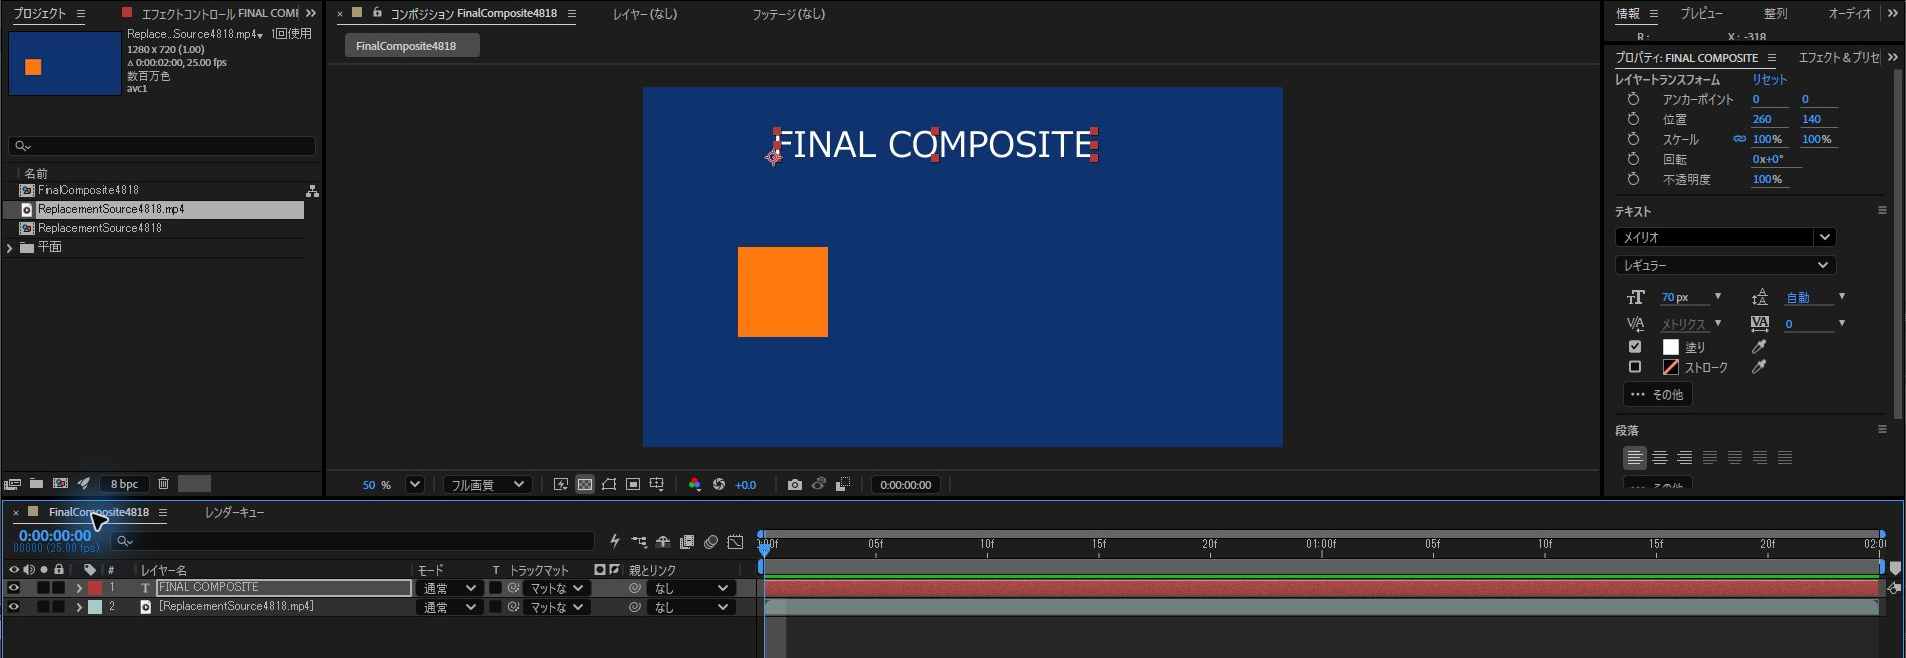Screen dimensions: 1906x658
Task: Click the center align text paragraph button
Action: tap(1660, 458)
